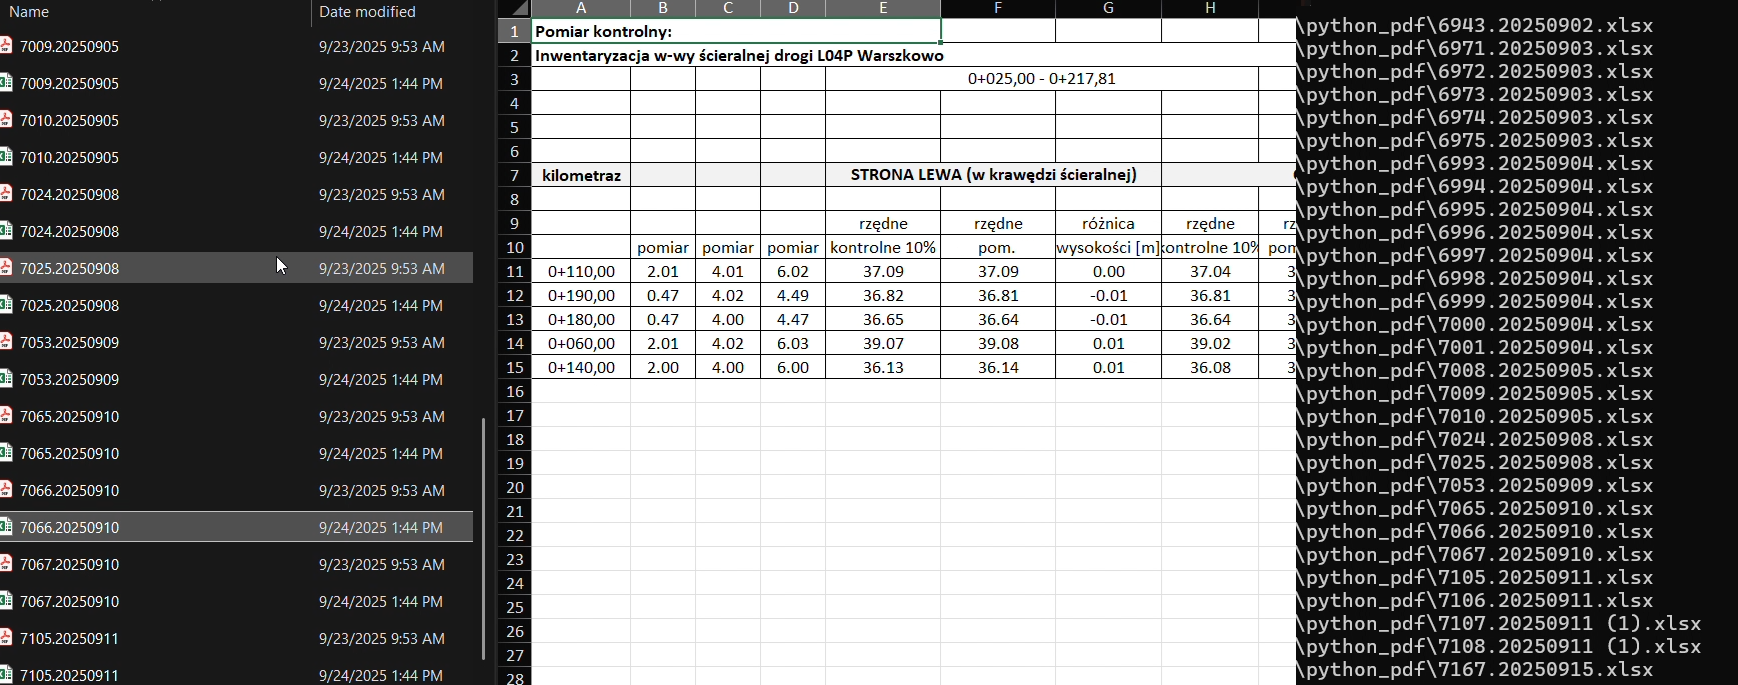Click cell with value 4.49

click(x=793, y=295)
